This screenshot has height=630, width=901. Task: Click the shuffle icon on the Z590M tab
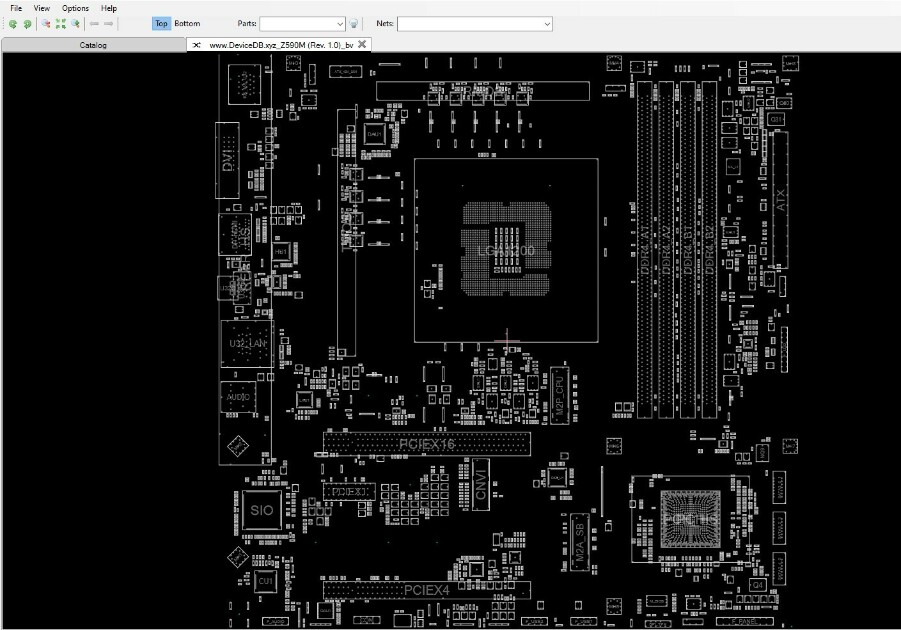click(197, 45)
